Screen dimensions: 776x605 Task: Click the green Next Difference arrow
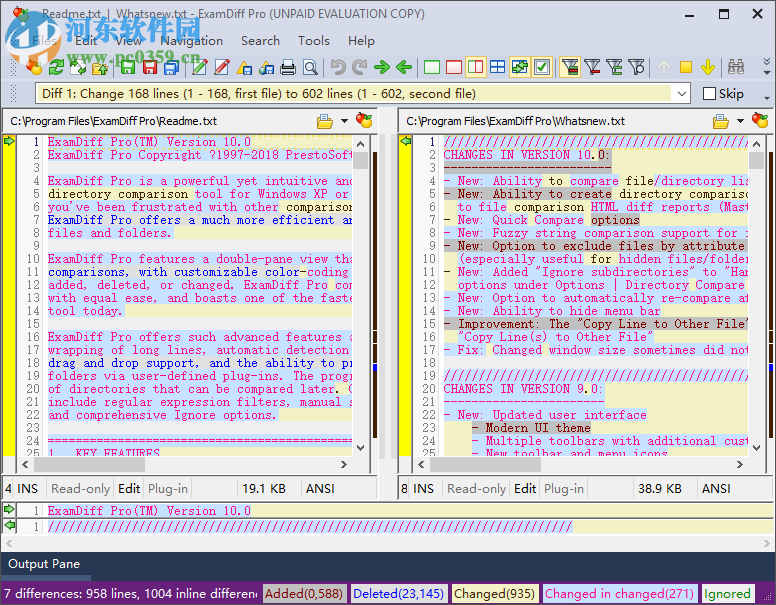(x=382, y=67)
